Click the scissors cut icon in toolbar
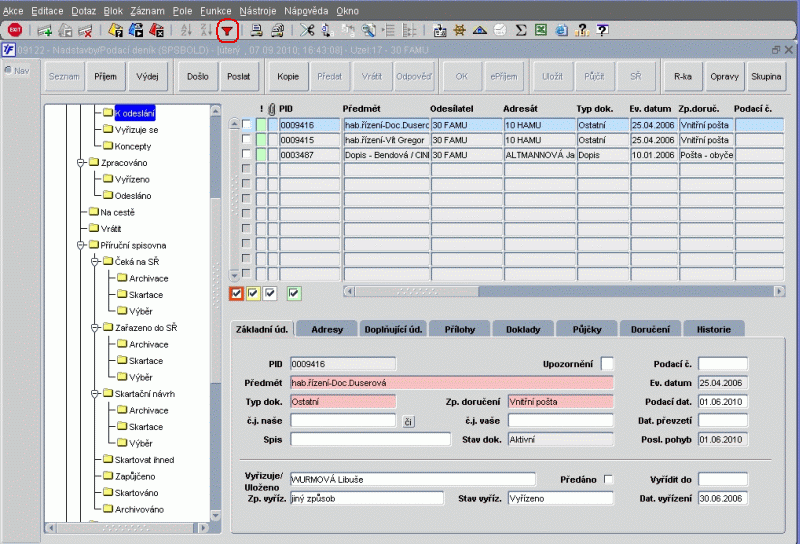The height and width of the screenshot is (544, 800). (x=306, y=31)
